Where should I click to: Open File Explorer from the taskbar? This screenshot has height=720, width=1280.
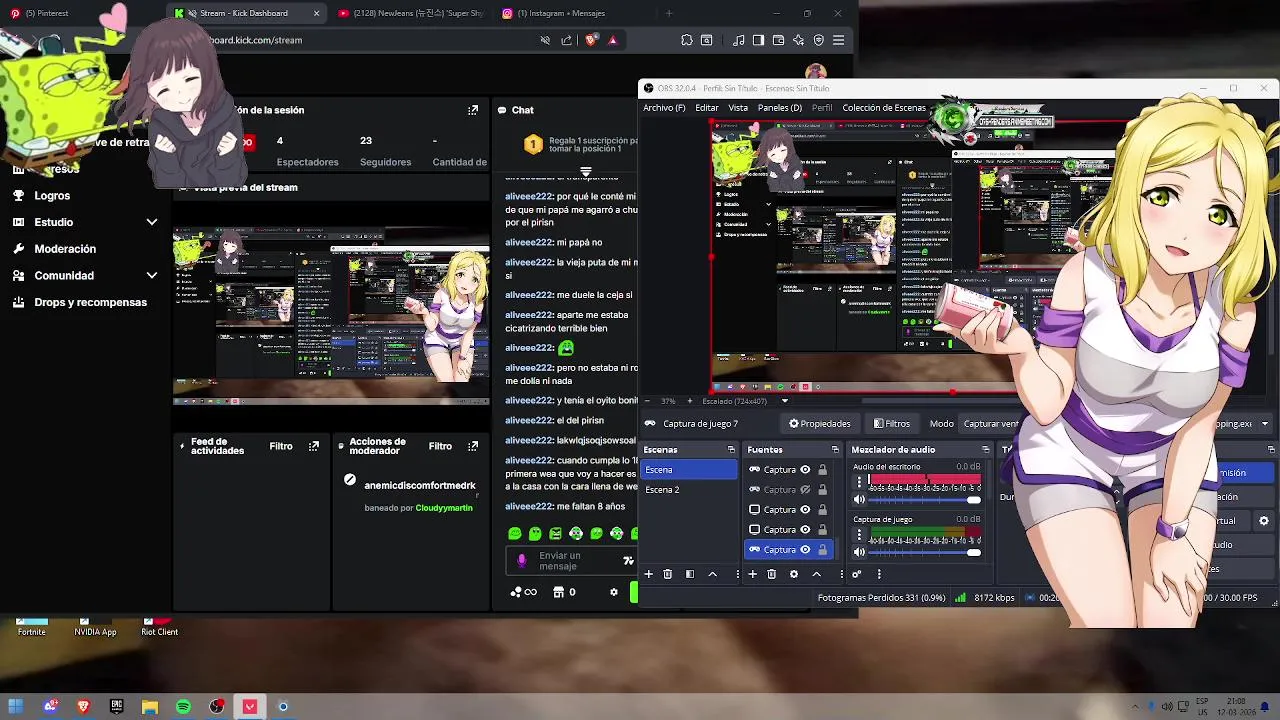tap(149, 707)
